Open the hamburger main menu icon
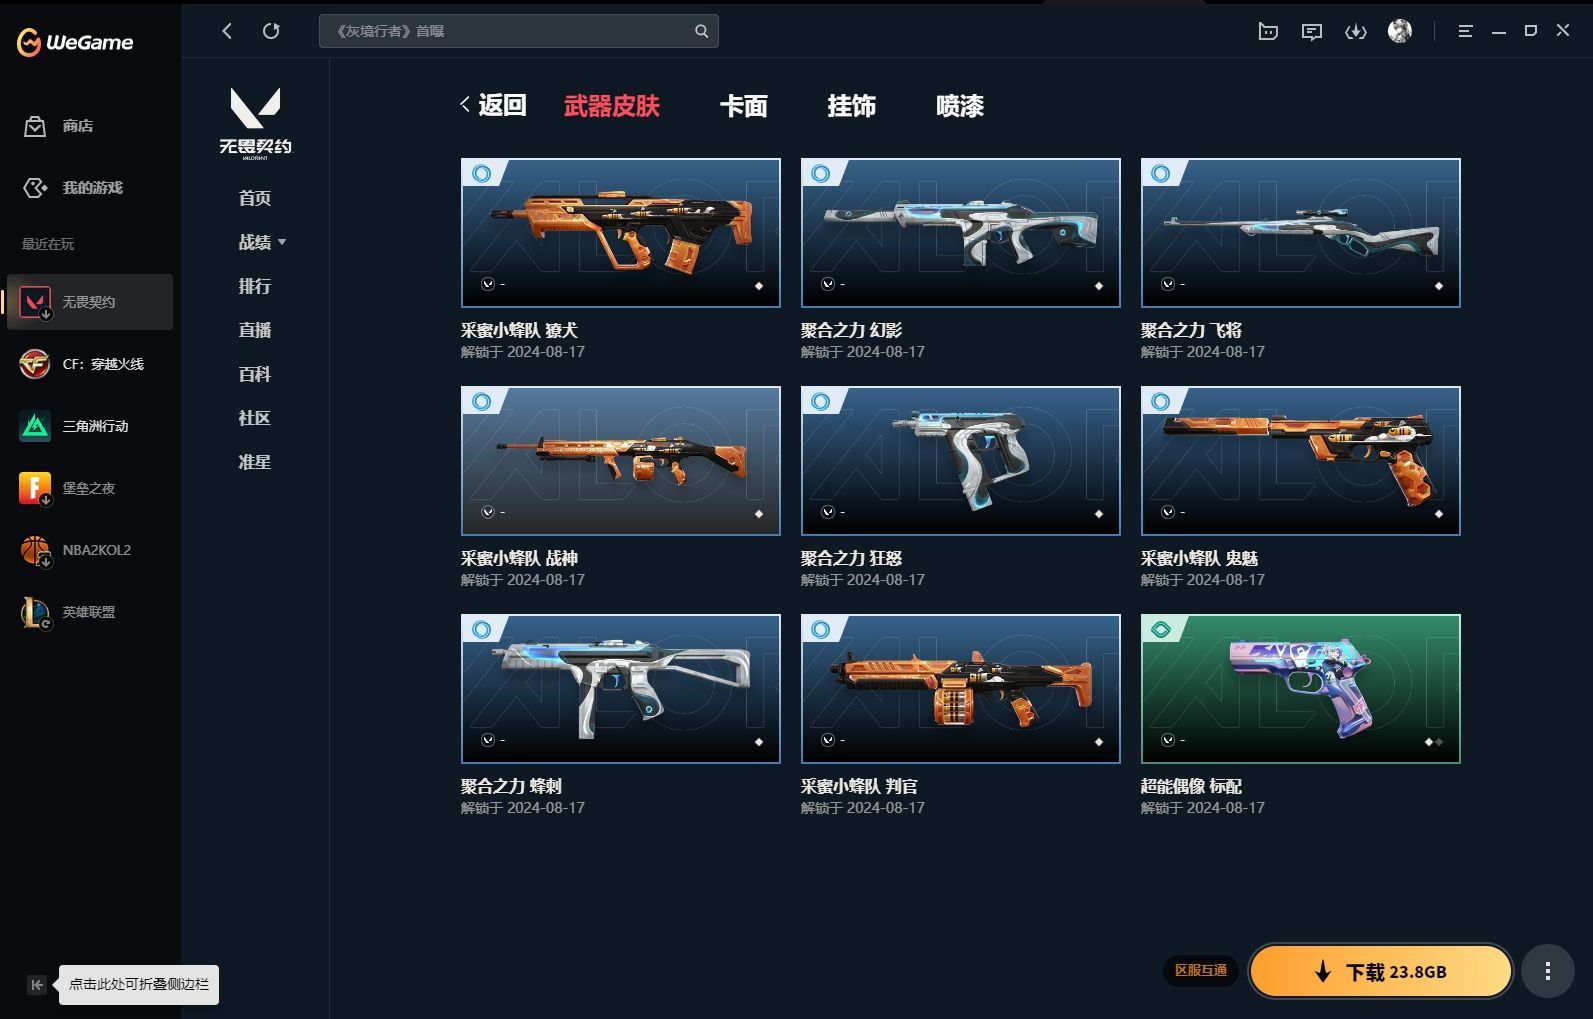This screenshot has width=1593, height=1019. (x=1465, y=32)
